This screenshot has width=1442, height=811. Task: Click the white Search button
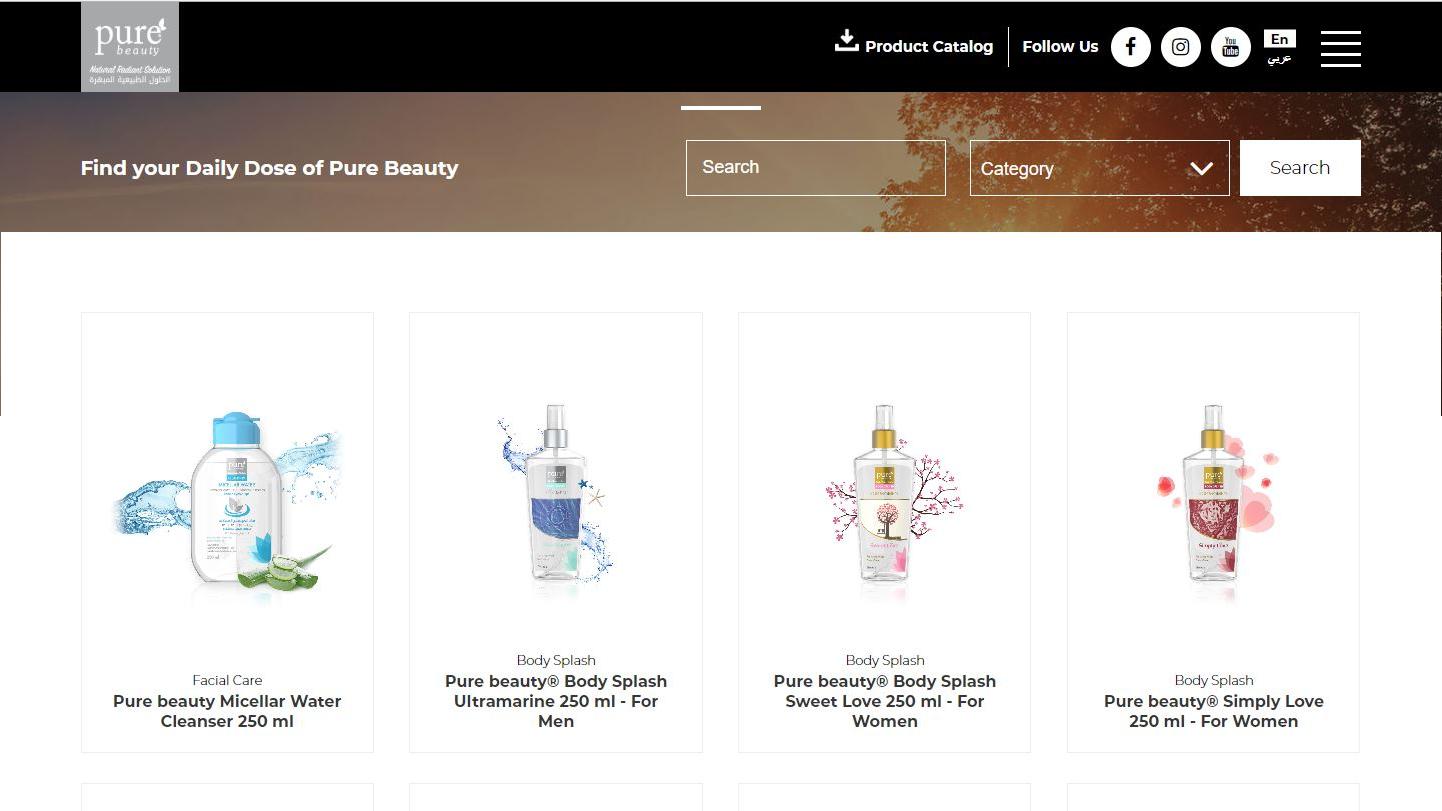coord(1300,168)
